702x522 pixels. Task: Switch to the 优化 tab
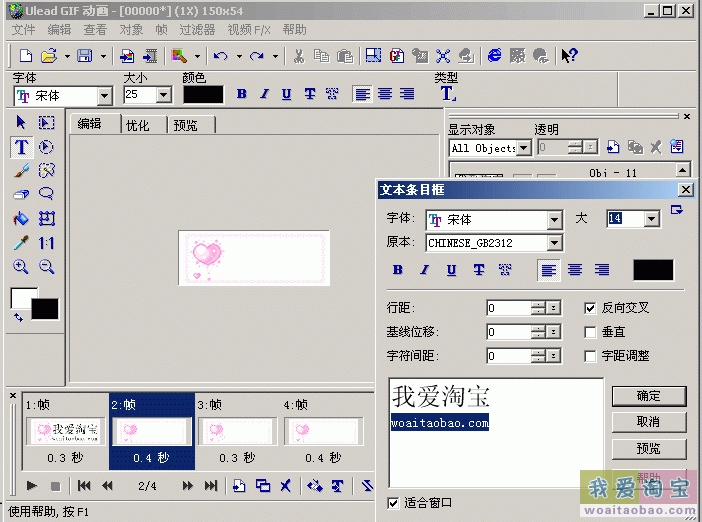(137, 125)
